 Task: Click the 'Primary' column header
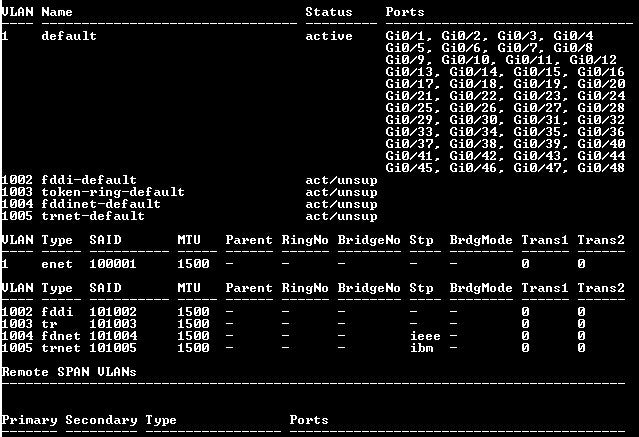pos(29,420)
